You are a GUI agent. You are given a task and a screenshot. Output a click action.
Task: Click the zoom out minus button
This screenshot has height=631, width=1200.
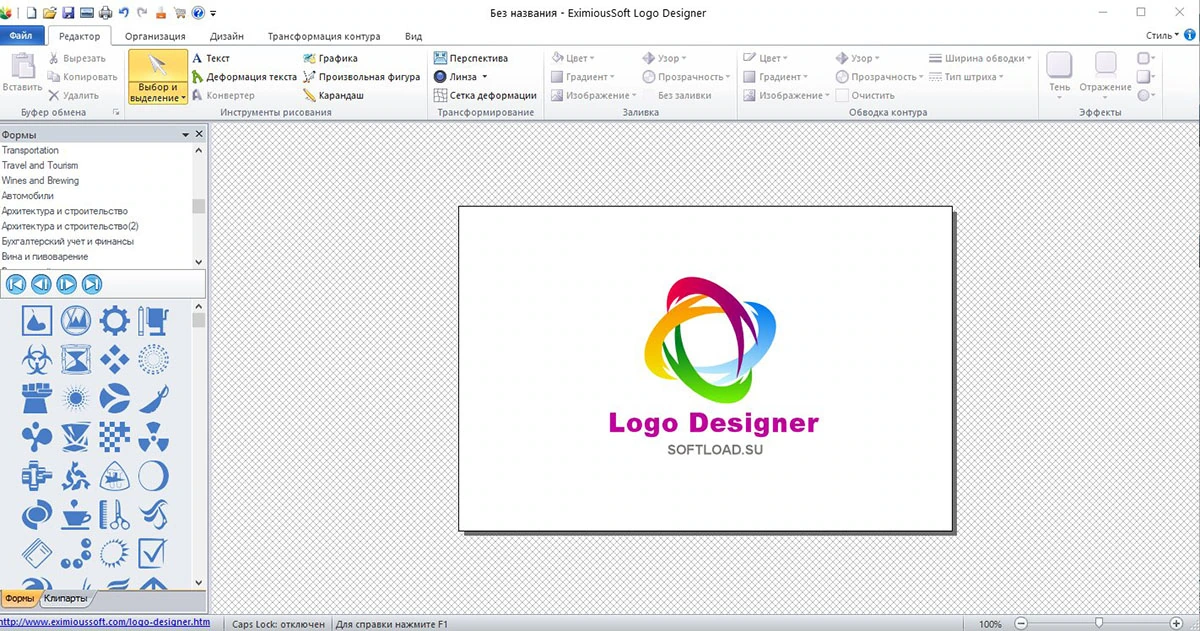coord(1021,623)
